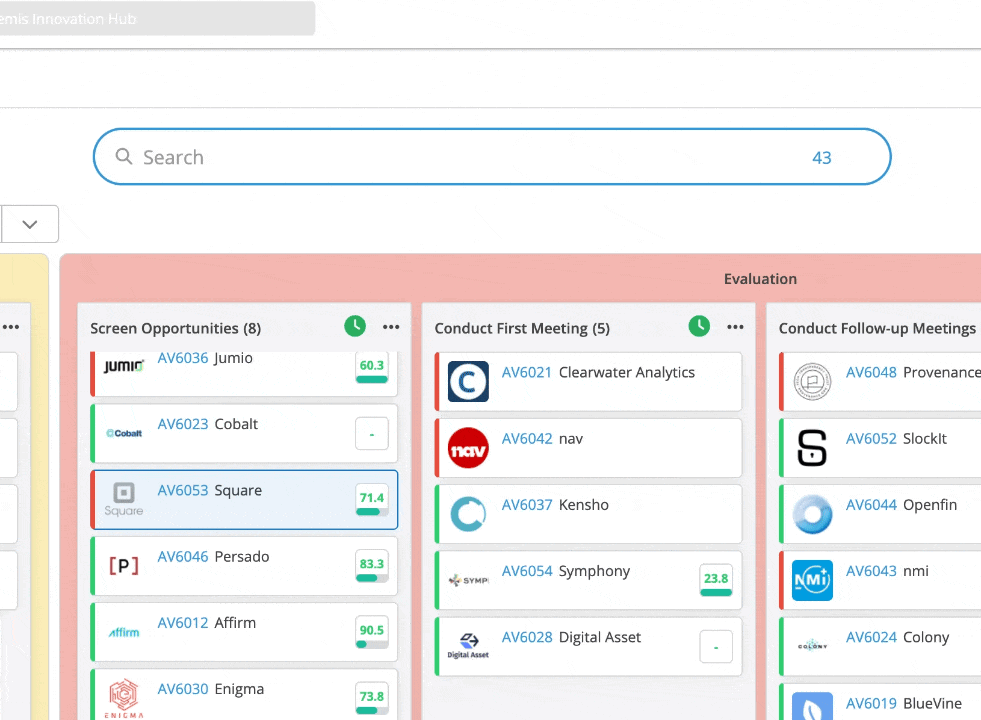Click the Symphony logo icon
Image resolution: width=981 pixels, height=720 pixels.
469,581
